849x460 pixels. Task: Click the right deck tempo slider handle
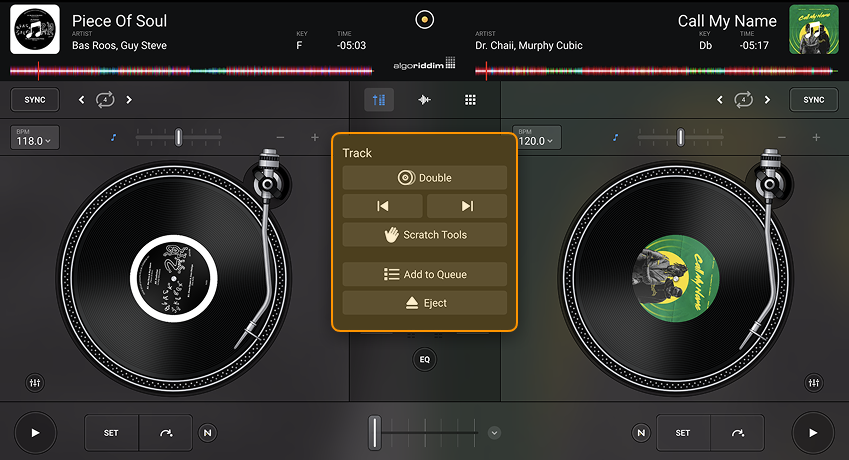(681, 137)
